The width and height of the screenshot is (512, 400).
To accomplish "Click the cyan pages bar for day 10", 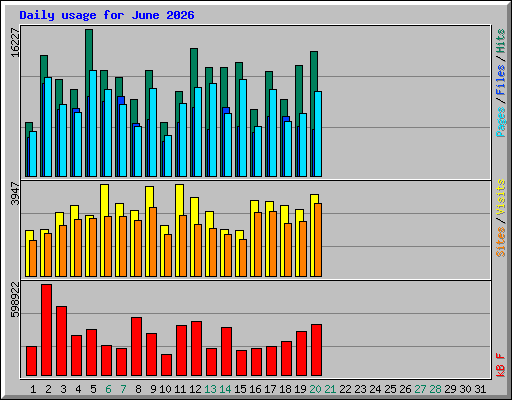I will (168, 156).
